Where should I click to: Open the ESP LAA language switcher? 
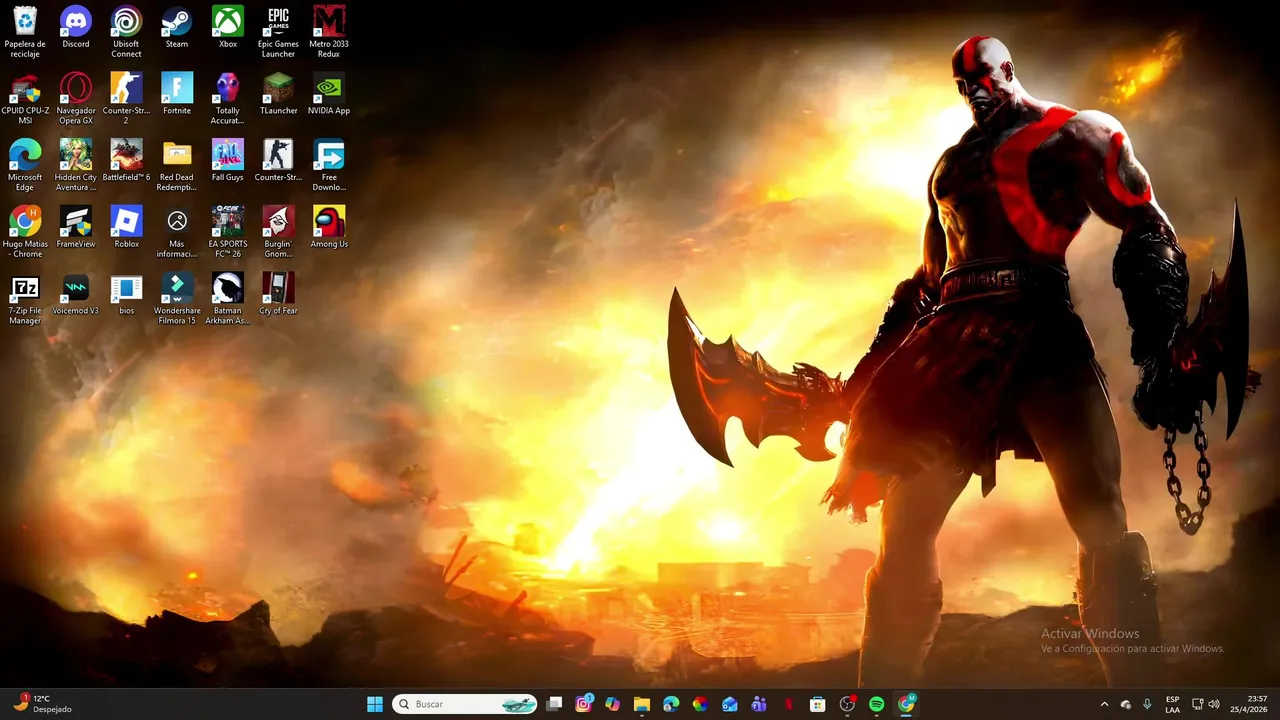pyautogui.click(x=1172, y=704)
